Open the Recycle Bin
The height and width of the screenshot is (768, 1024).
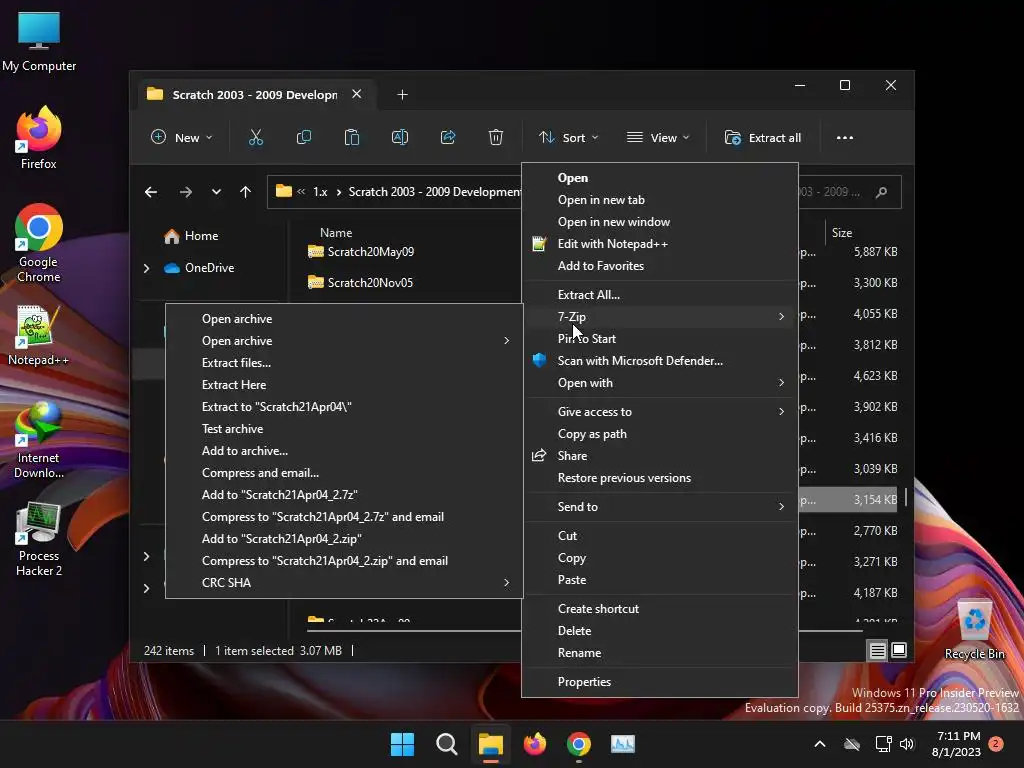[974, 630]
